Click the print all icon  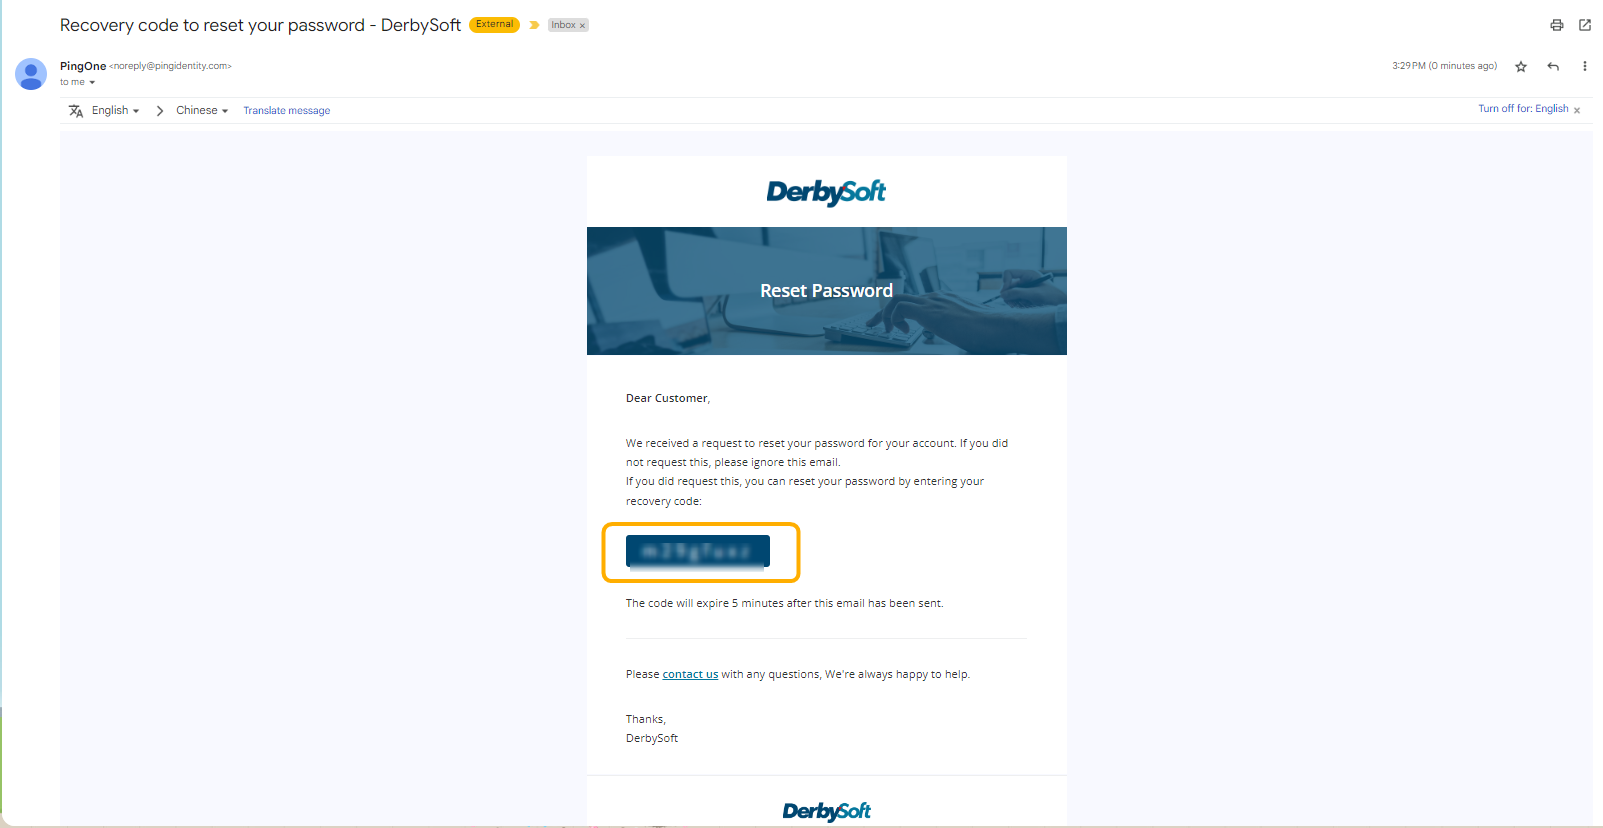coord(1556,25)
